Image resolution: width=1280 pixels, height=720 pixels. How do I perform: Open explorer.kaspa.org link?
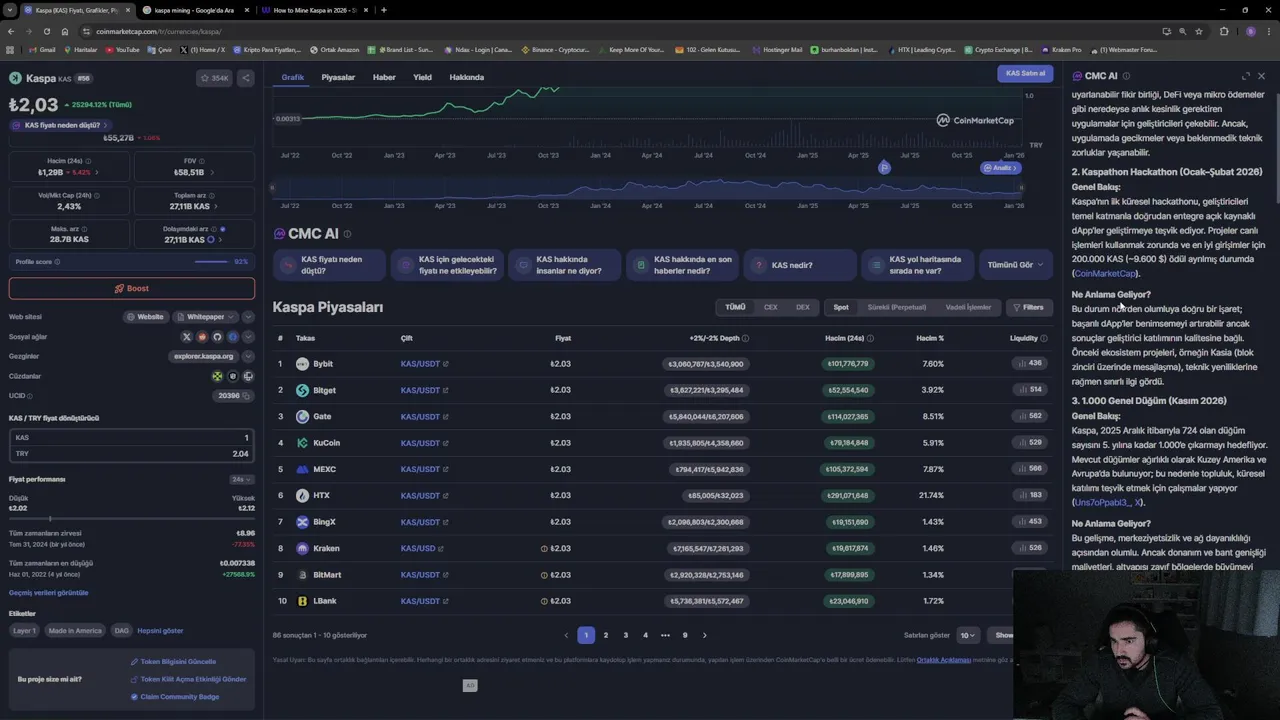(x=203, y=356)
